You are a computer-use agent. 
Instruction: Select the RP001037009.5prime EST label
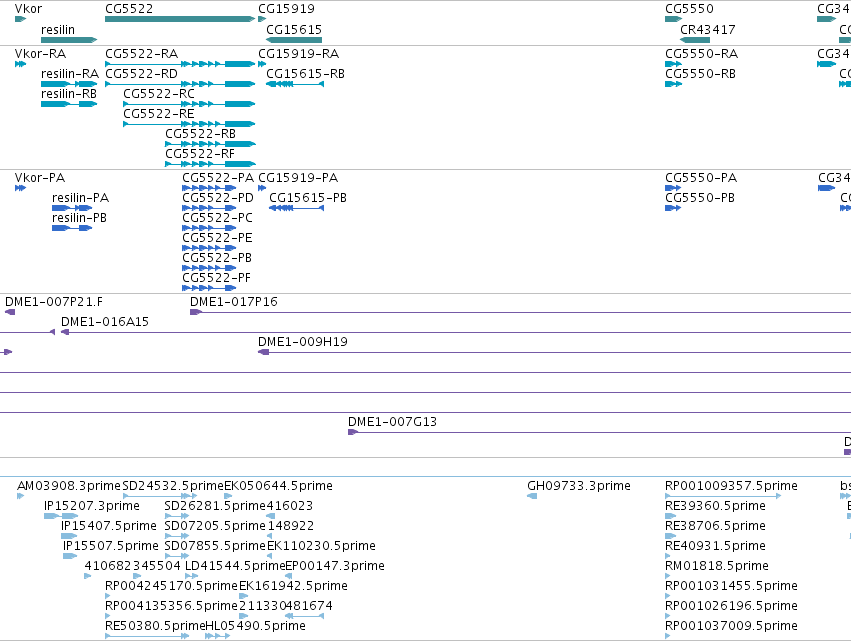(x=732, y=626)
